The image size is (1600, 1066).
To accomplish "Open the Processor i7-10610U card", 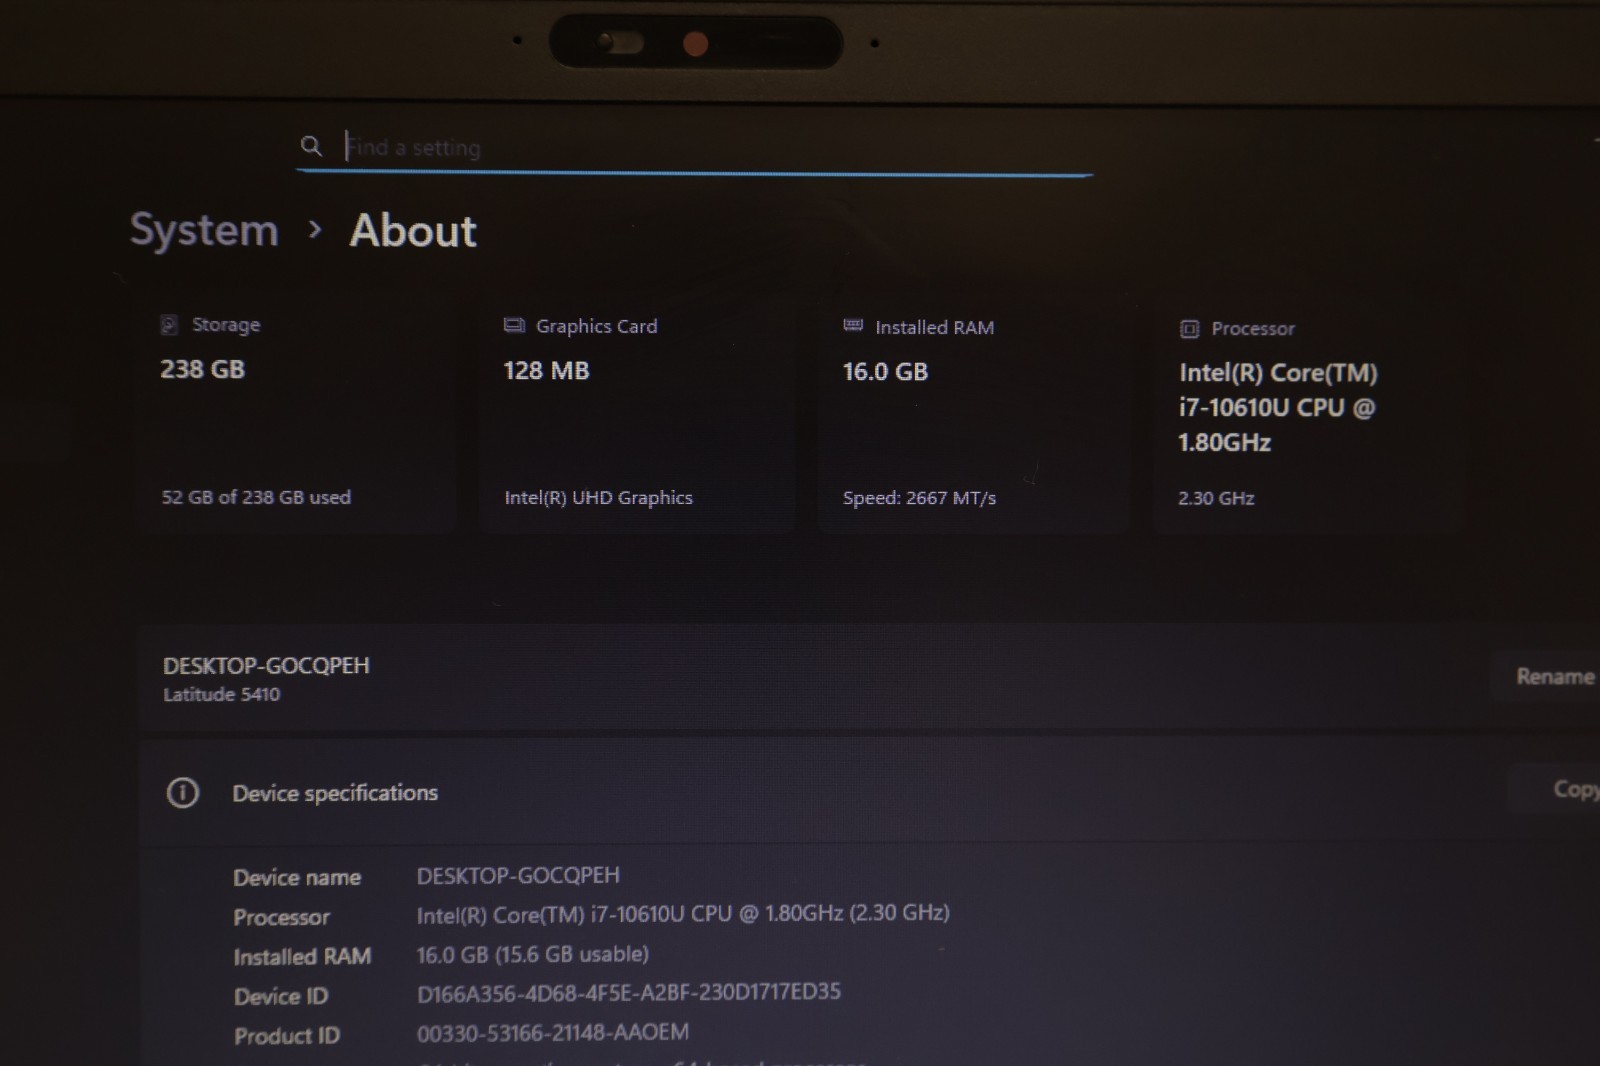I will coord(1309,417).
